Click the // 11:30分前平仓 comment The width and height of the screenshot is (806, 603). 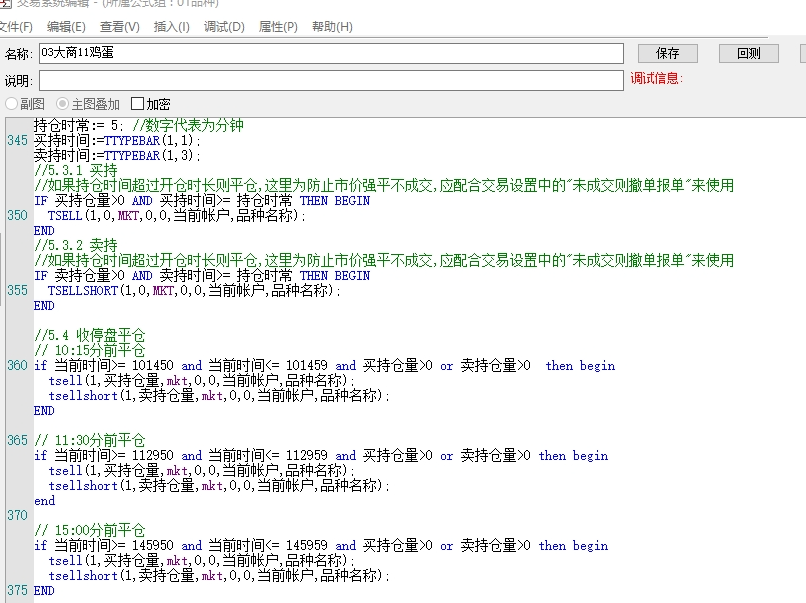pyautogui.click(x=89, y=441)
